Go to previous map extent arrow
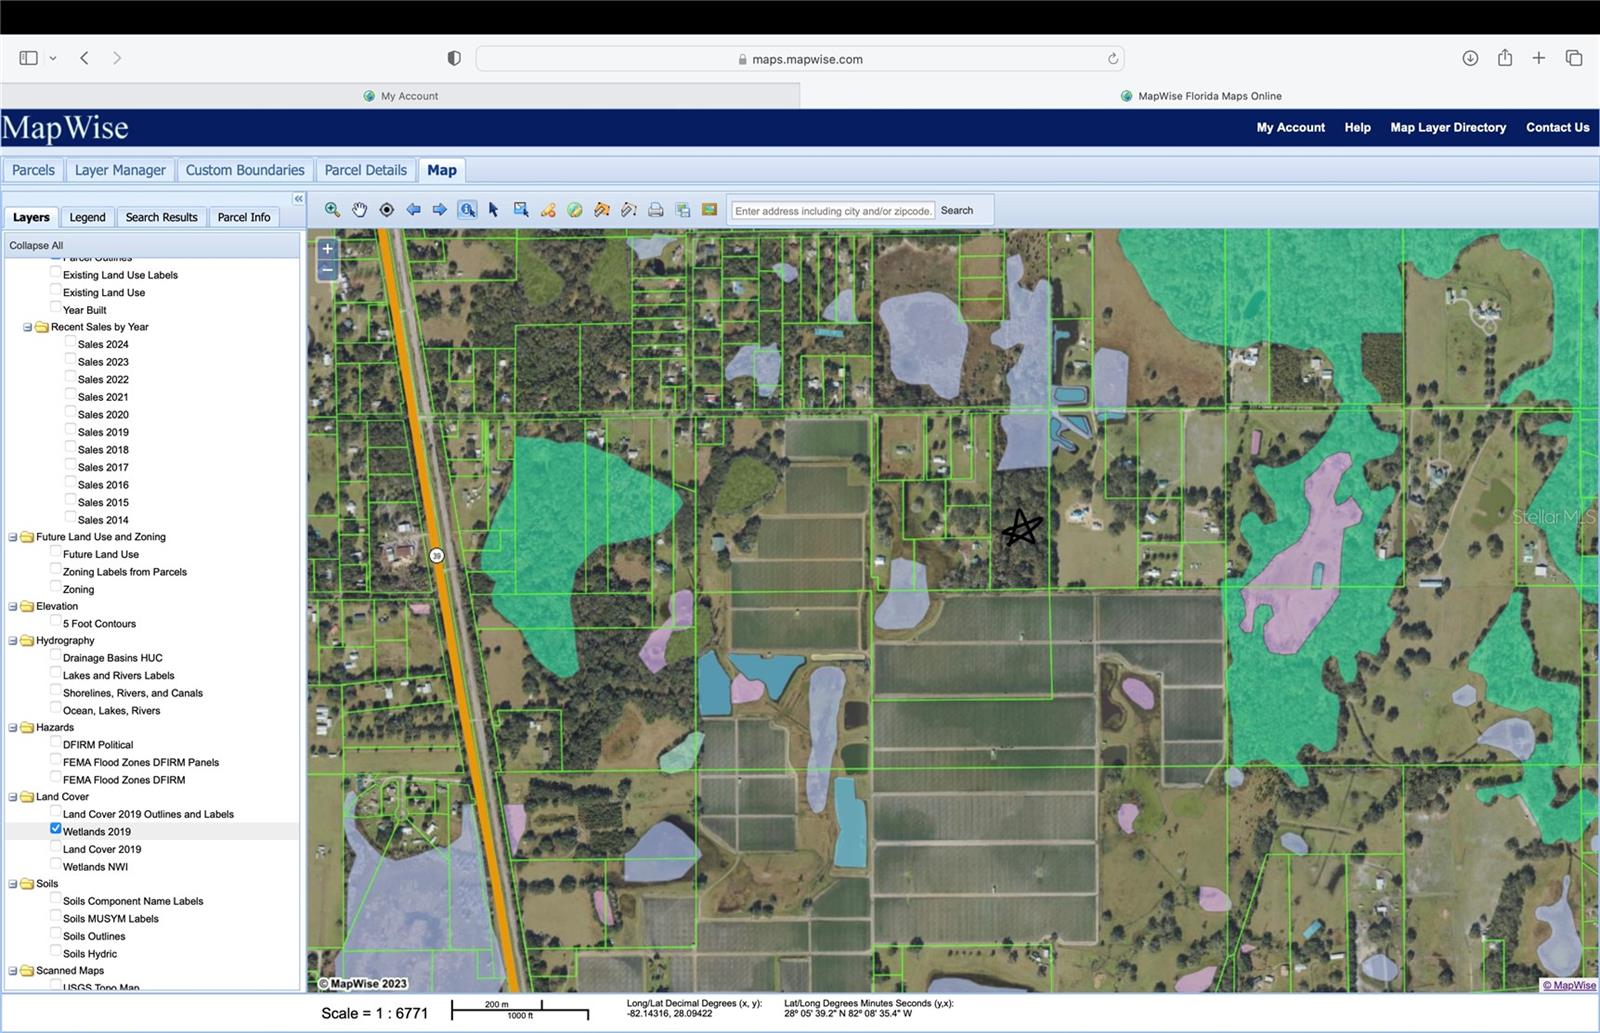The width and height of the screenshot is (1600, 1033). point(413,210)
